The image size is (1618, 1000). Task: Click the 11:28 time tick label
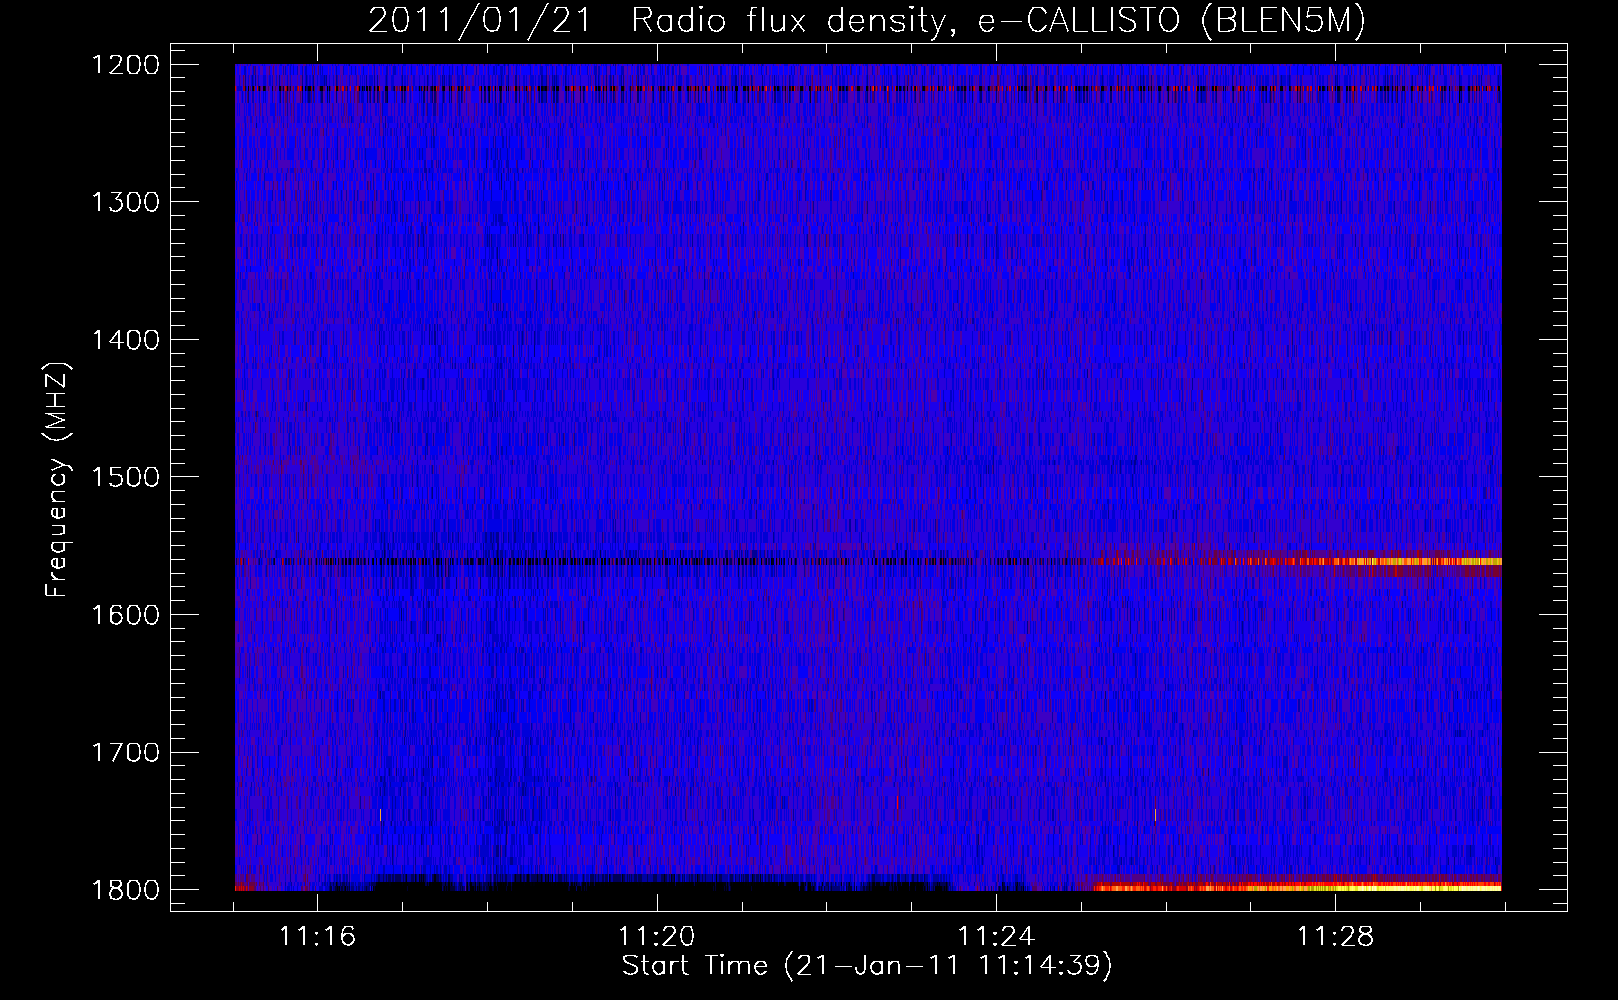1336,937
